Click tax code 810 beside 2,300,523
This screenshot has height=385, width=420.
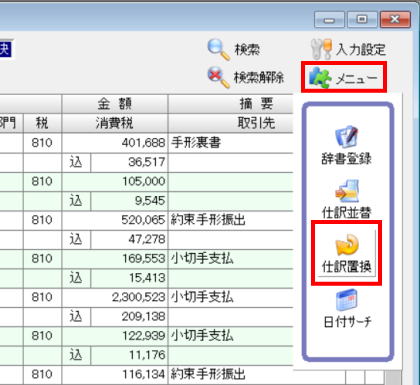(42, 298)
